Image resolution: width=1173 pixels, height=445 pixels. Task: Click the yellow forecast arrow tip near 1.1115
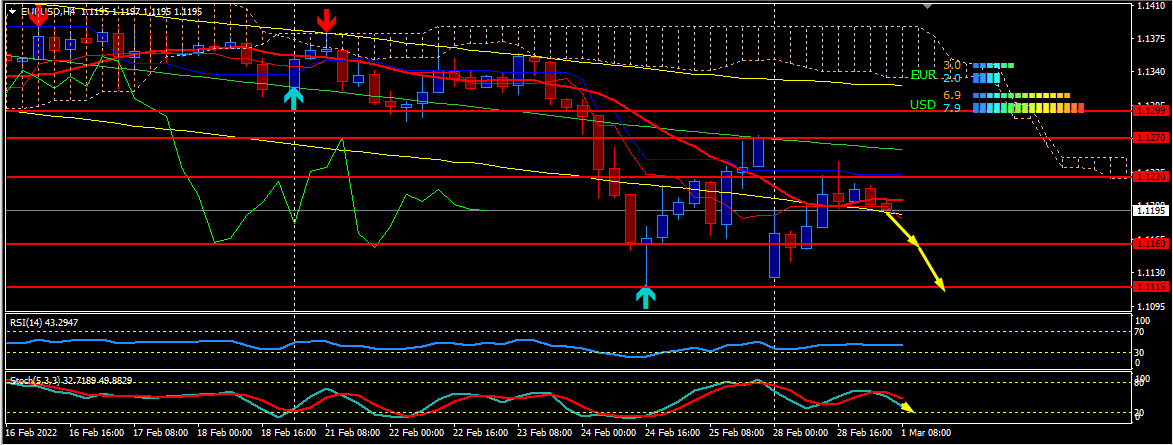coord(941,286)
